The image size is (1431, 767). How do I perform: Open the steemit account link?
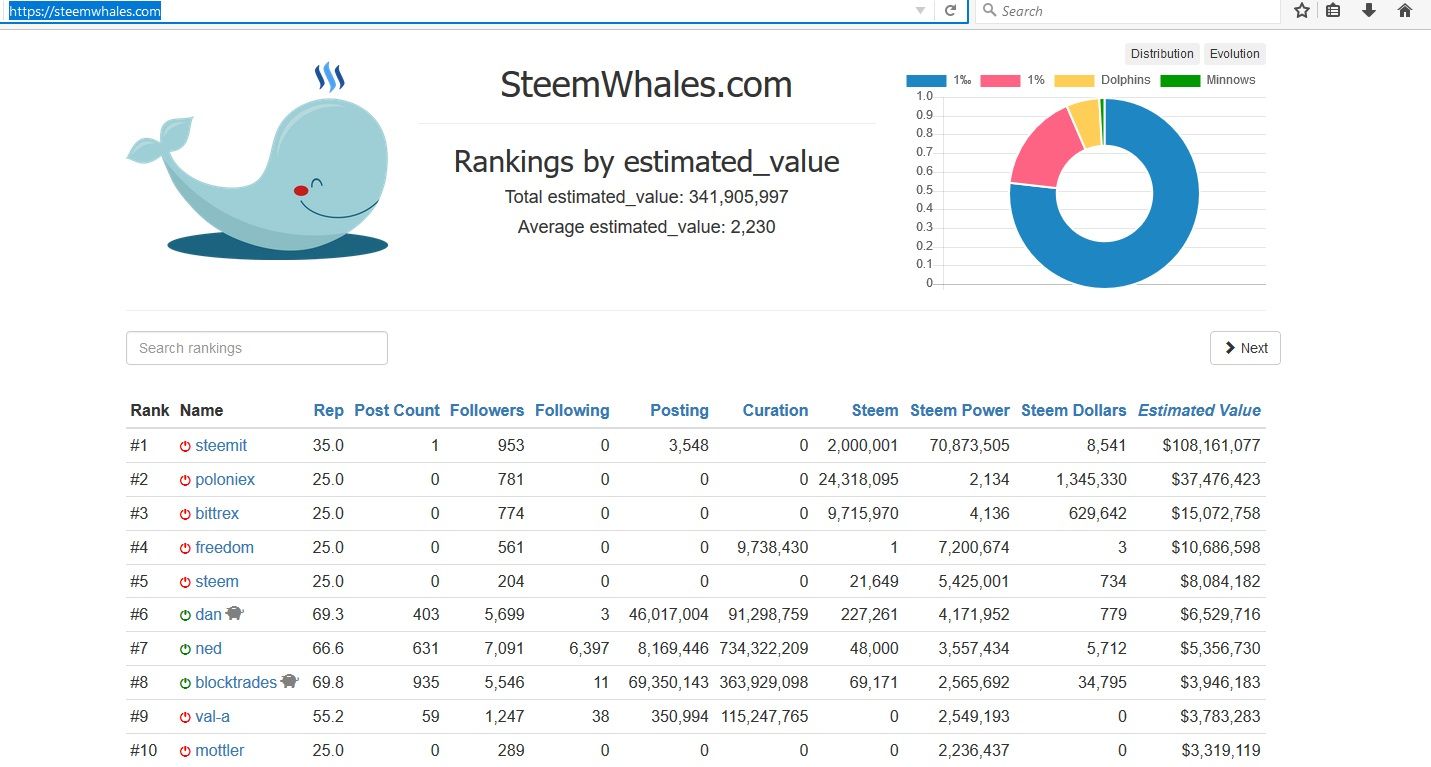coord(221,445)
